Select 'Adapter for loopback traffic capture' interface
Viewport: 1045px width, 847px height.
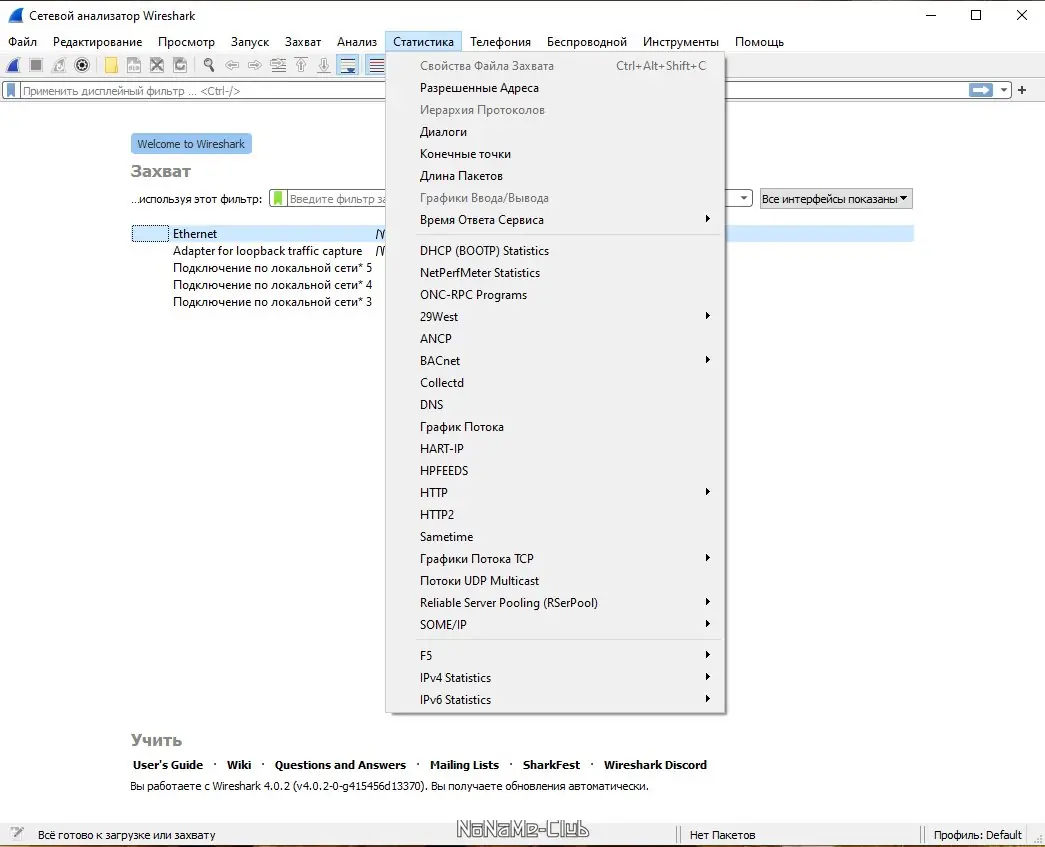[x=267, y=251]
